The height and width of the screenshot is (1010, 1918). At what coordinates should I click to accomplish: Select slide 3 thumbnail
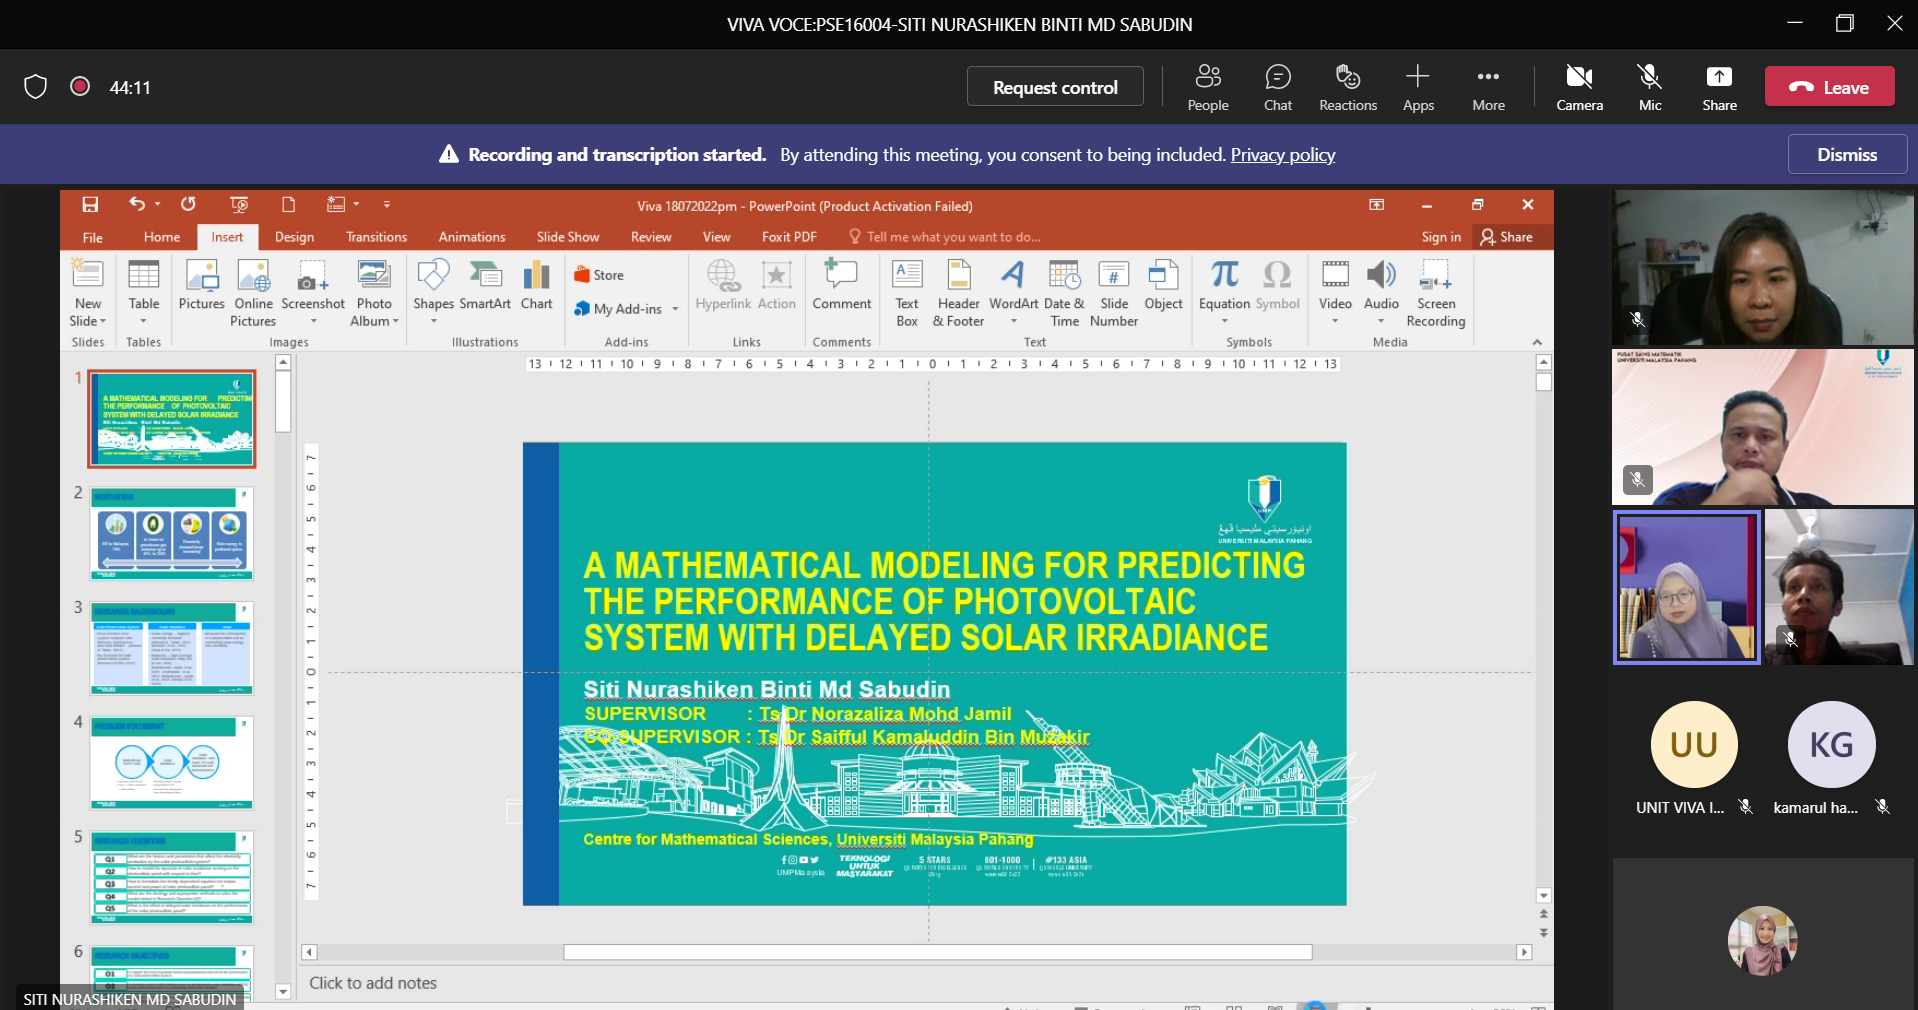tap(172, 648)
